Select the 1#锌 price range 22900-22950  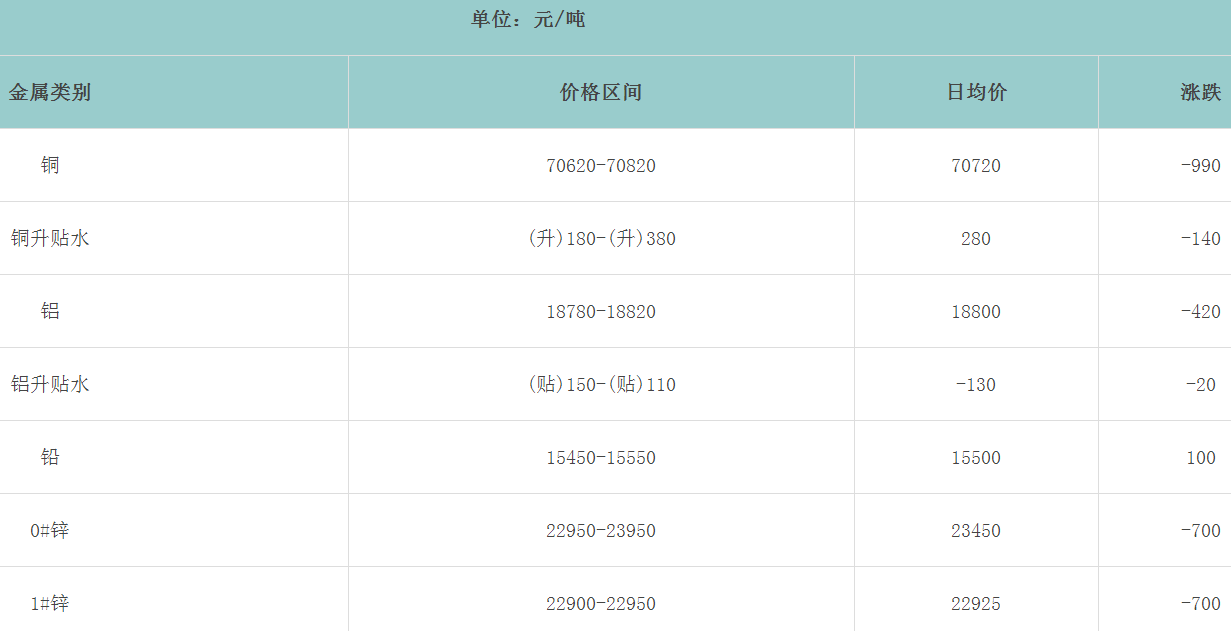pyautogui.click(x=601, y=604)
